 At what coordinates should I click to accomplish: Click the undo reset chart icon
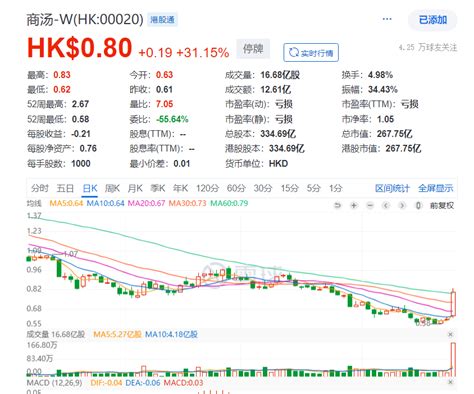tap(337, 206)
